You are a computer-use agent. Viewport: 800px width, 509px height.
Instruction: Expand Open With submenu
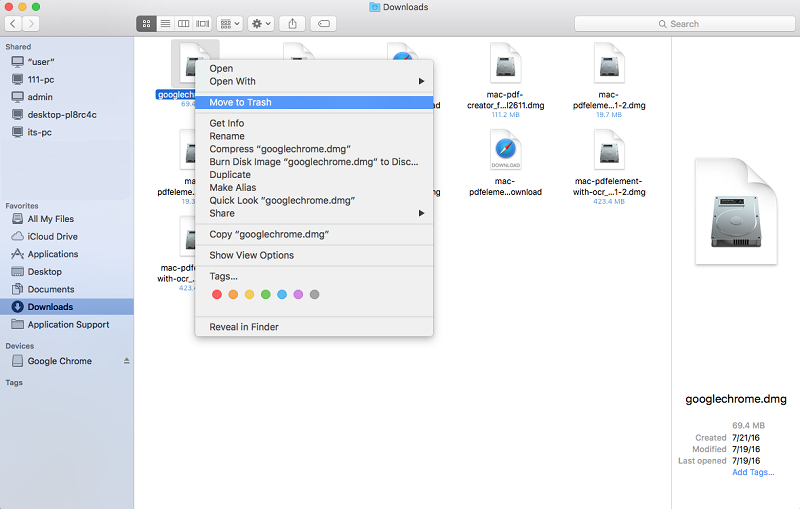tap(314, 81)
